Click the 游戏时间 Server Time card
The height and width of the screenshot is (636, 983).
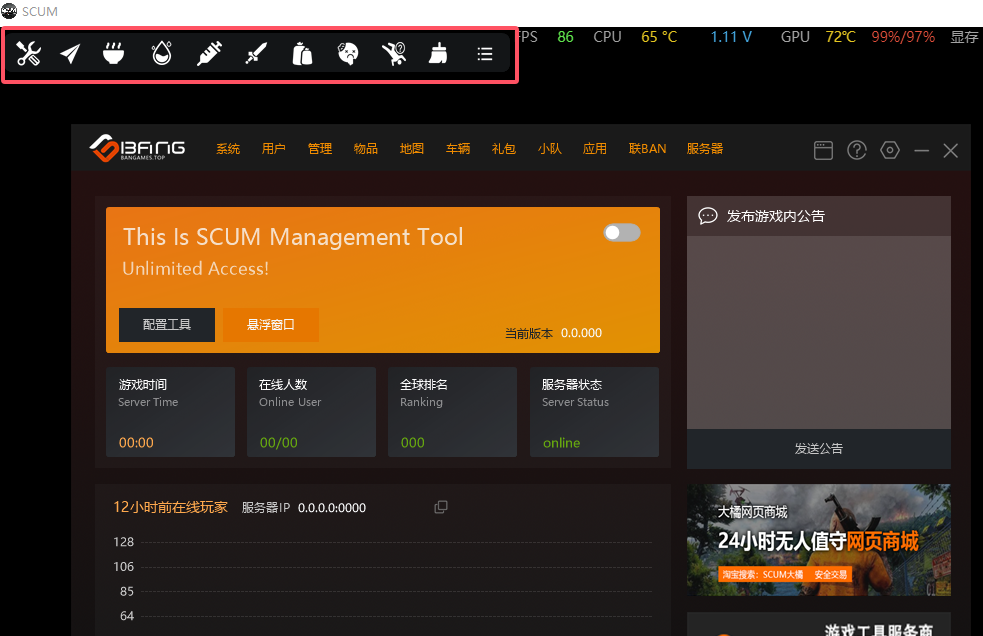[x=171, y=412]
